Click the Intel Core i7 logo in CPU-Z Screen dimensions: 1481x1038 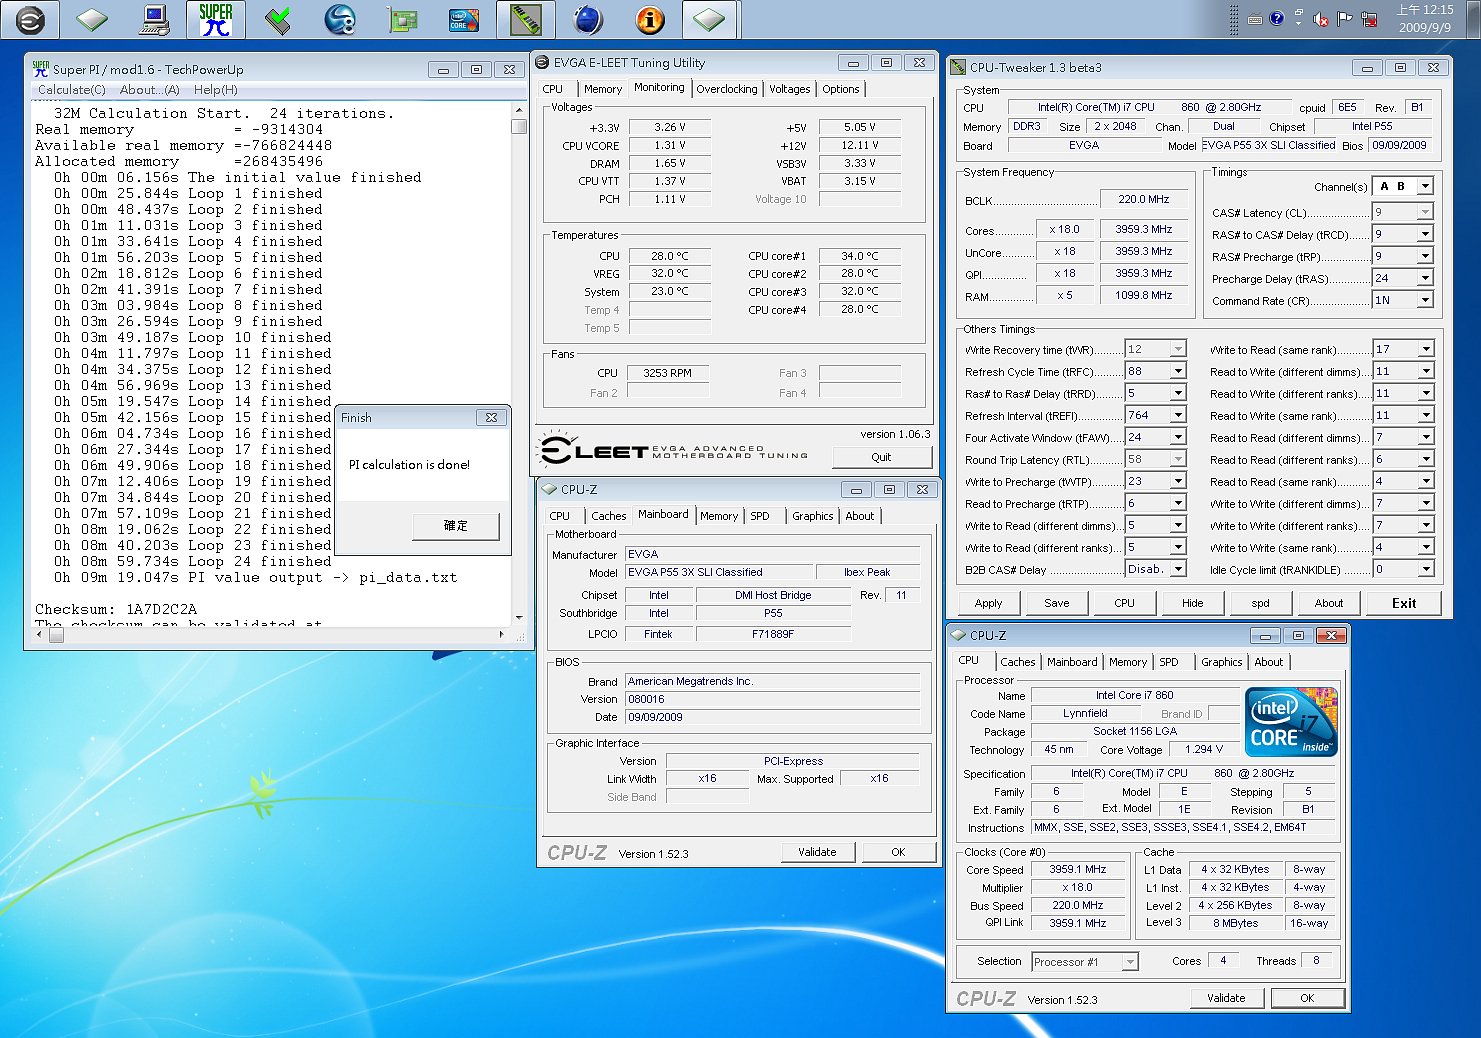(x=1291, y=722)
